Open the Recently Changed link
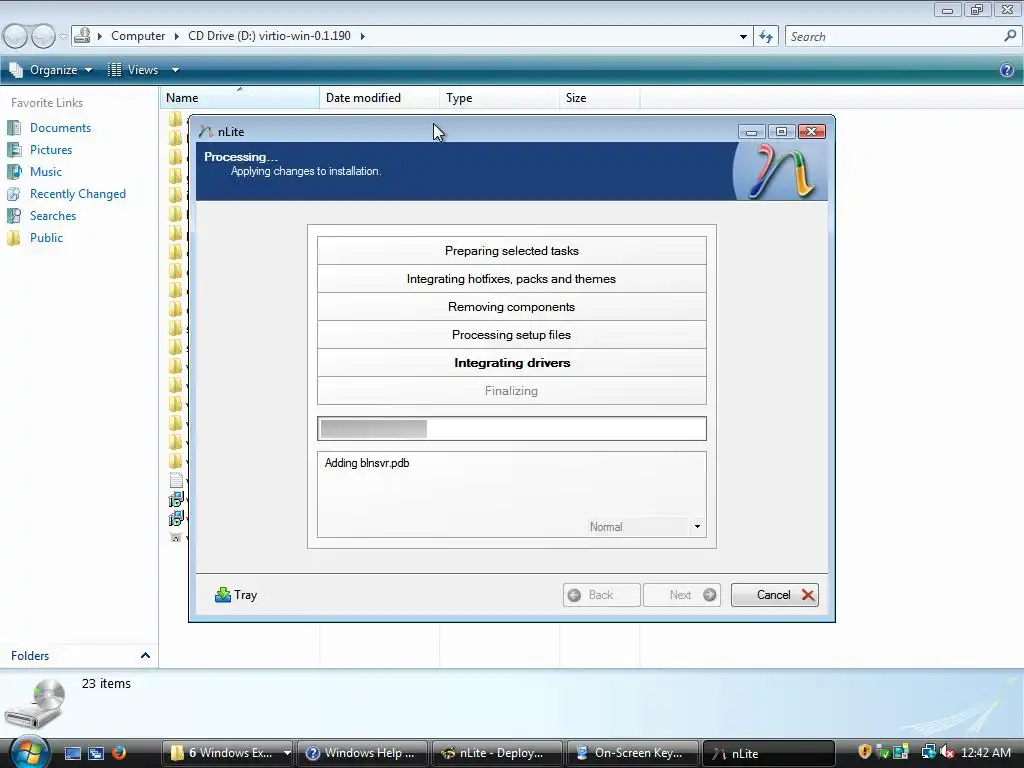 tap(78, 194)
